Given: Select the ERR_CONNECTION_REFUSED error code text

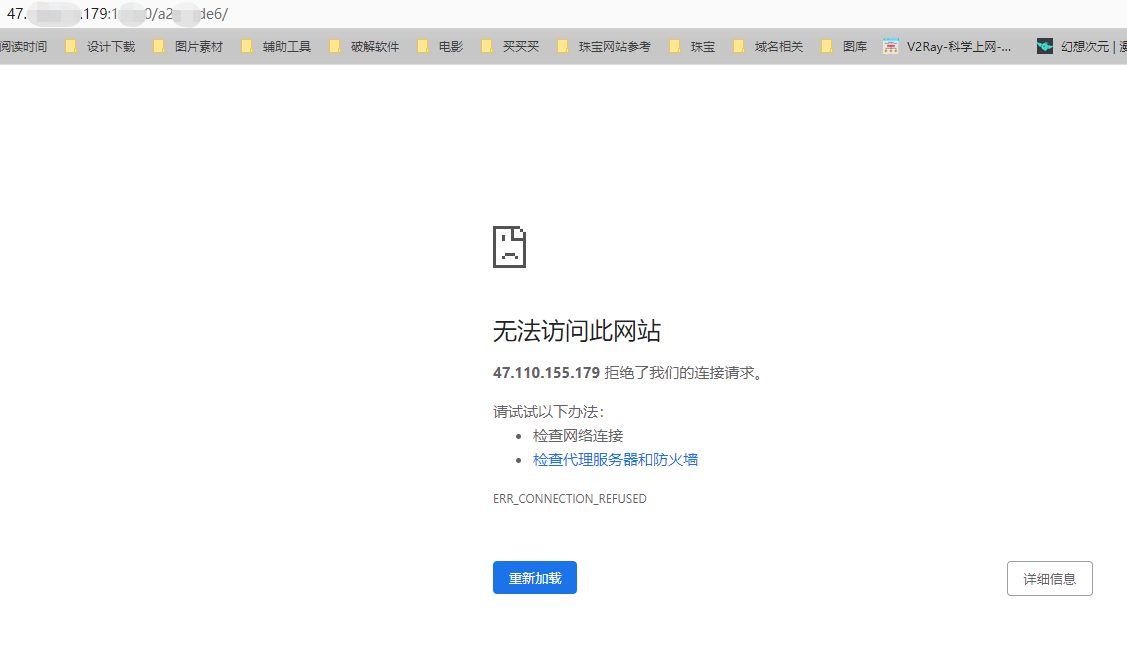Looking at the screenshot, I should click(x=570, y=498).
